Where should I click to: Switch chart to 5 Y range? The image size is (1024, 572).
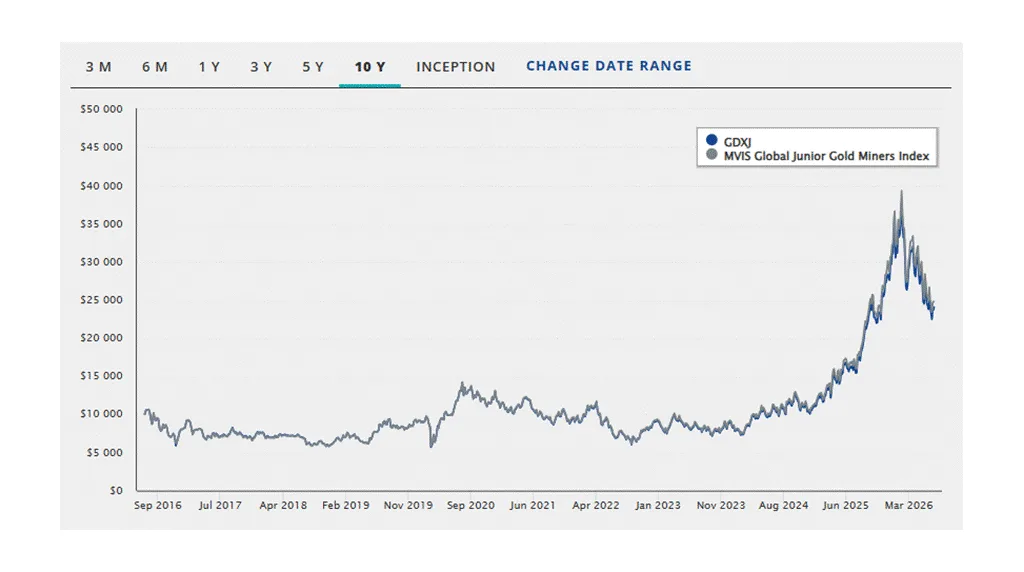(x=313, y=67)
